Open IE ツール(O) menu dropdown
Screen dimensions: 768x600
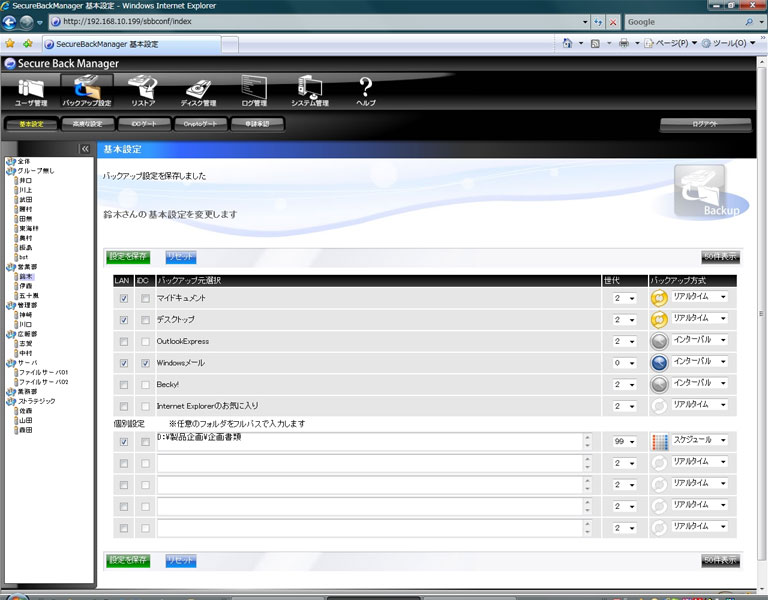729,43
